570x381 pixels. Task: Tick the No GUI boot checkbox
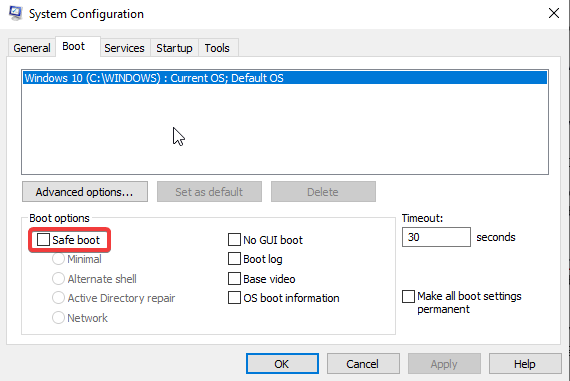click(234, 240)
